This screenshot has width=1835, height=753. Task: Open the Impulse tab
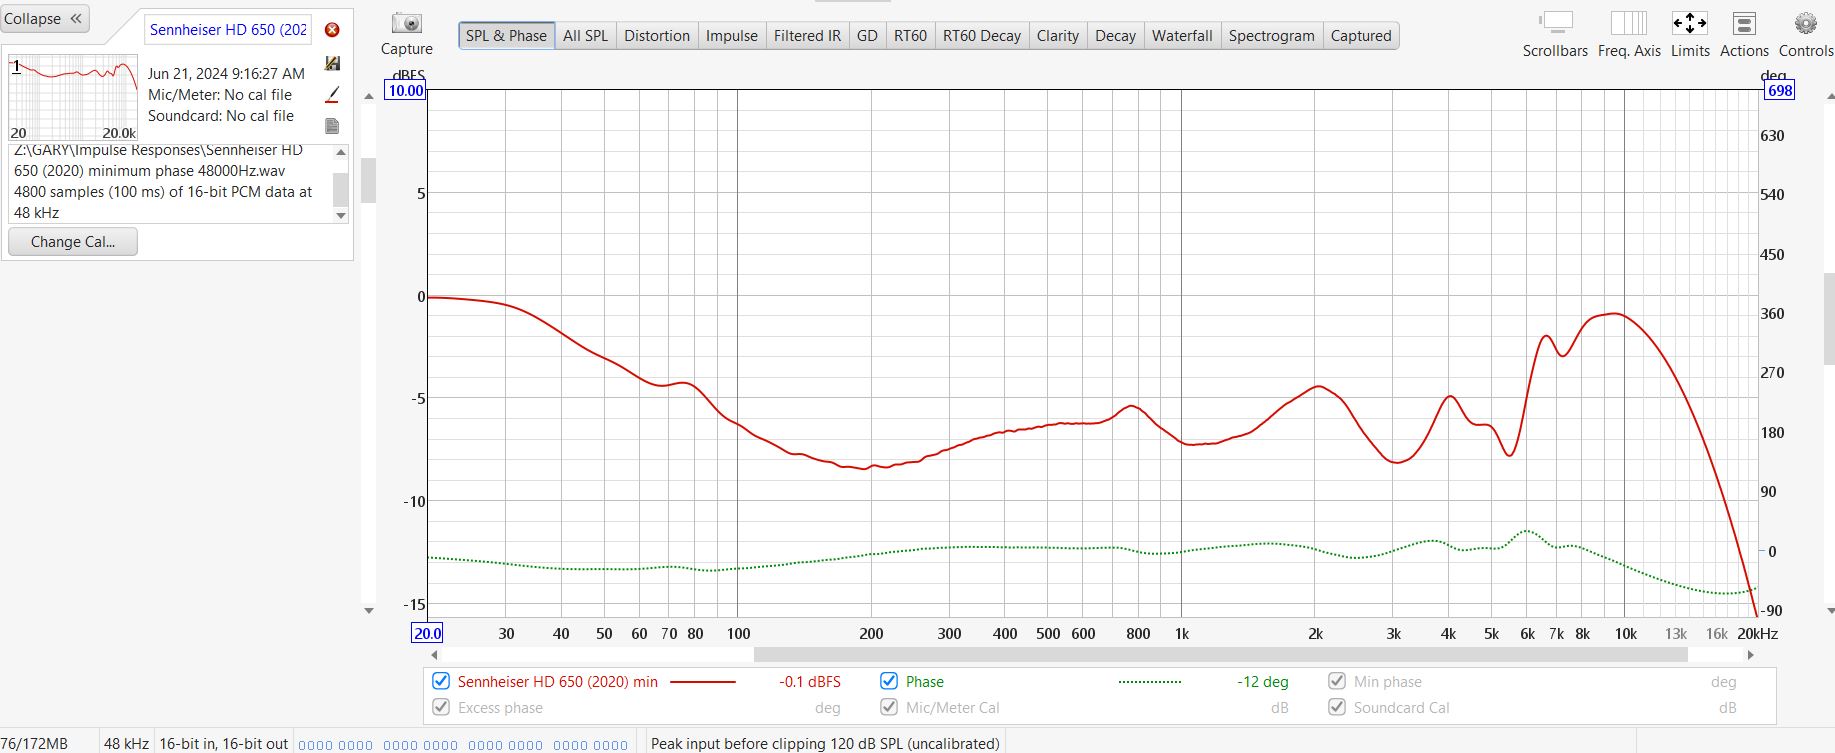[x=732, y=36]
